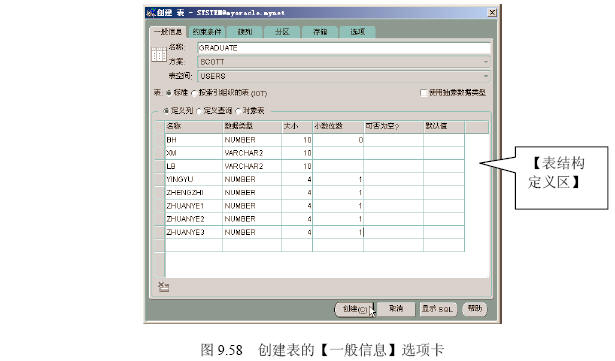The width and height of the screenshot is (615, 361).
Task: Click the 数据类型 column header
Action: click(x=252, y=126)
